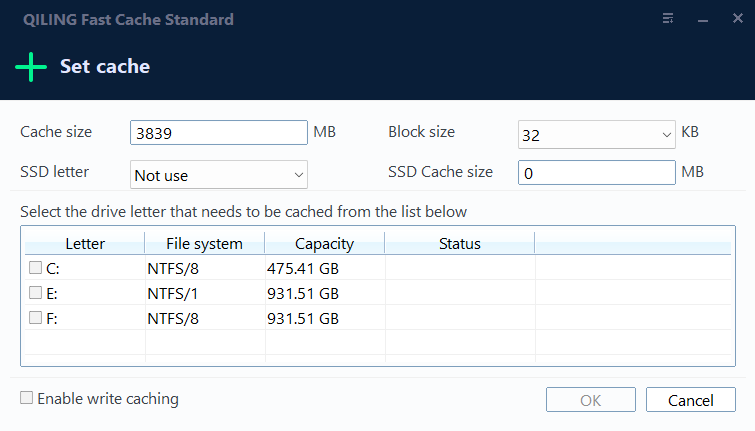Select the E: drive row capacity cell
The image size is (755, 431).
(x=325, y=293)
